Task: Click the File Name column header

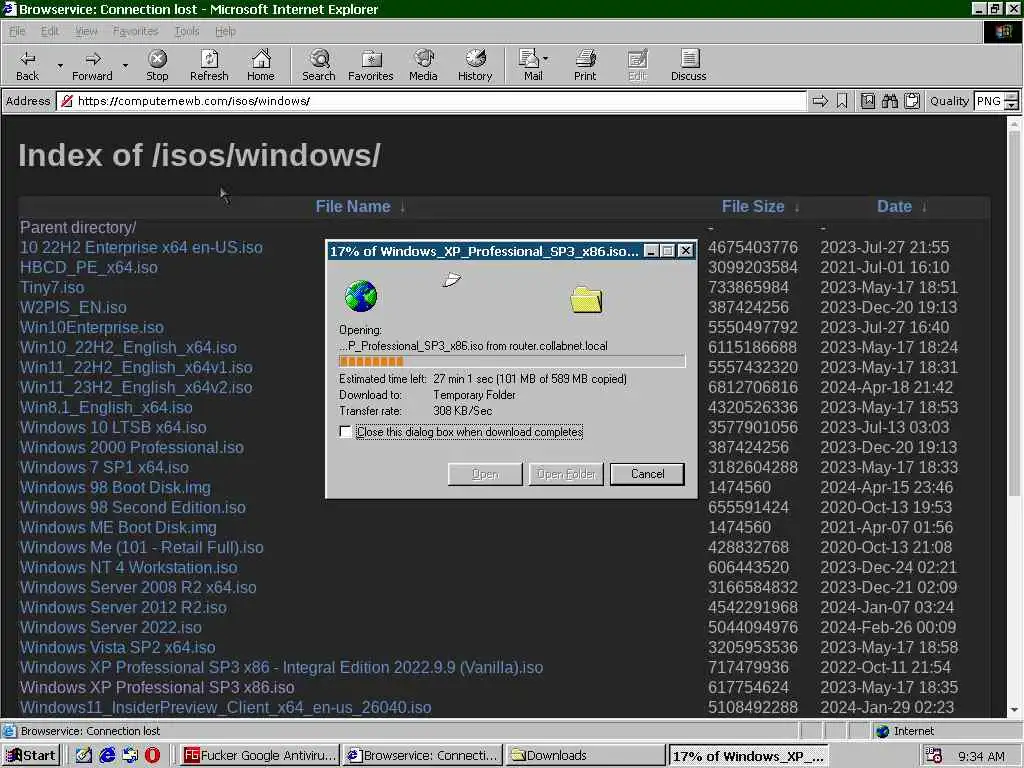Action: pyautogui.click(x=353, y=206)
